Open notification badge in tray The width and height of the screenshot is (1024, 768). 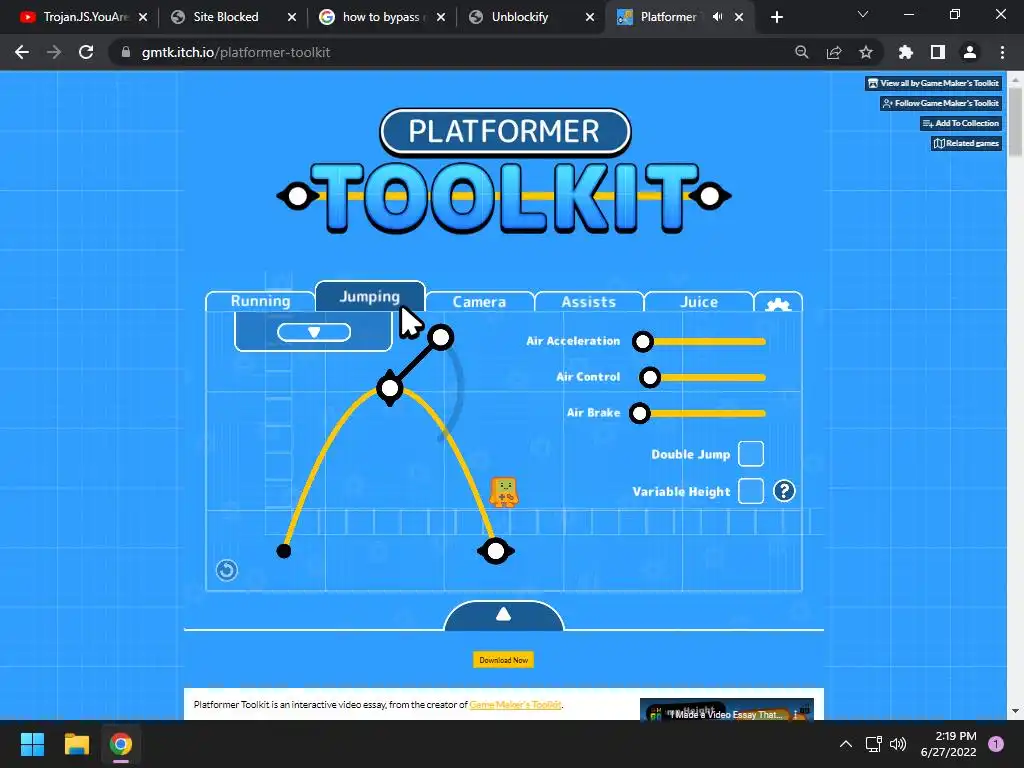tap(996, 744)
